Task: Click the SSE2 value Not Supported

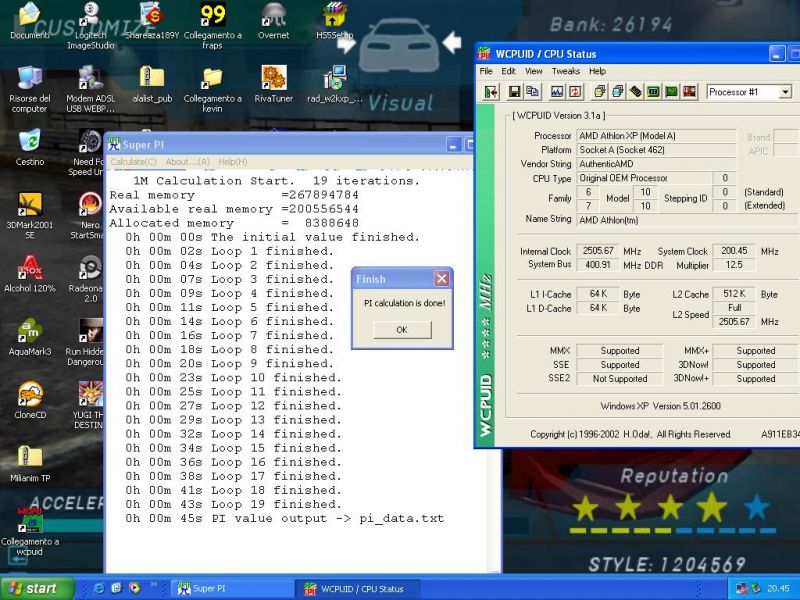Action: [x=620, y=379]
